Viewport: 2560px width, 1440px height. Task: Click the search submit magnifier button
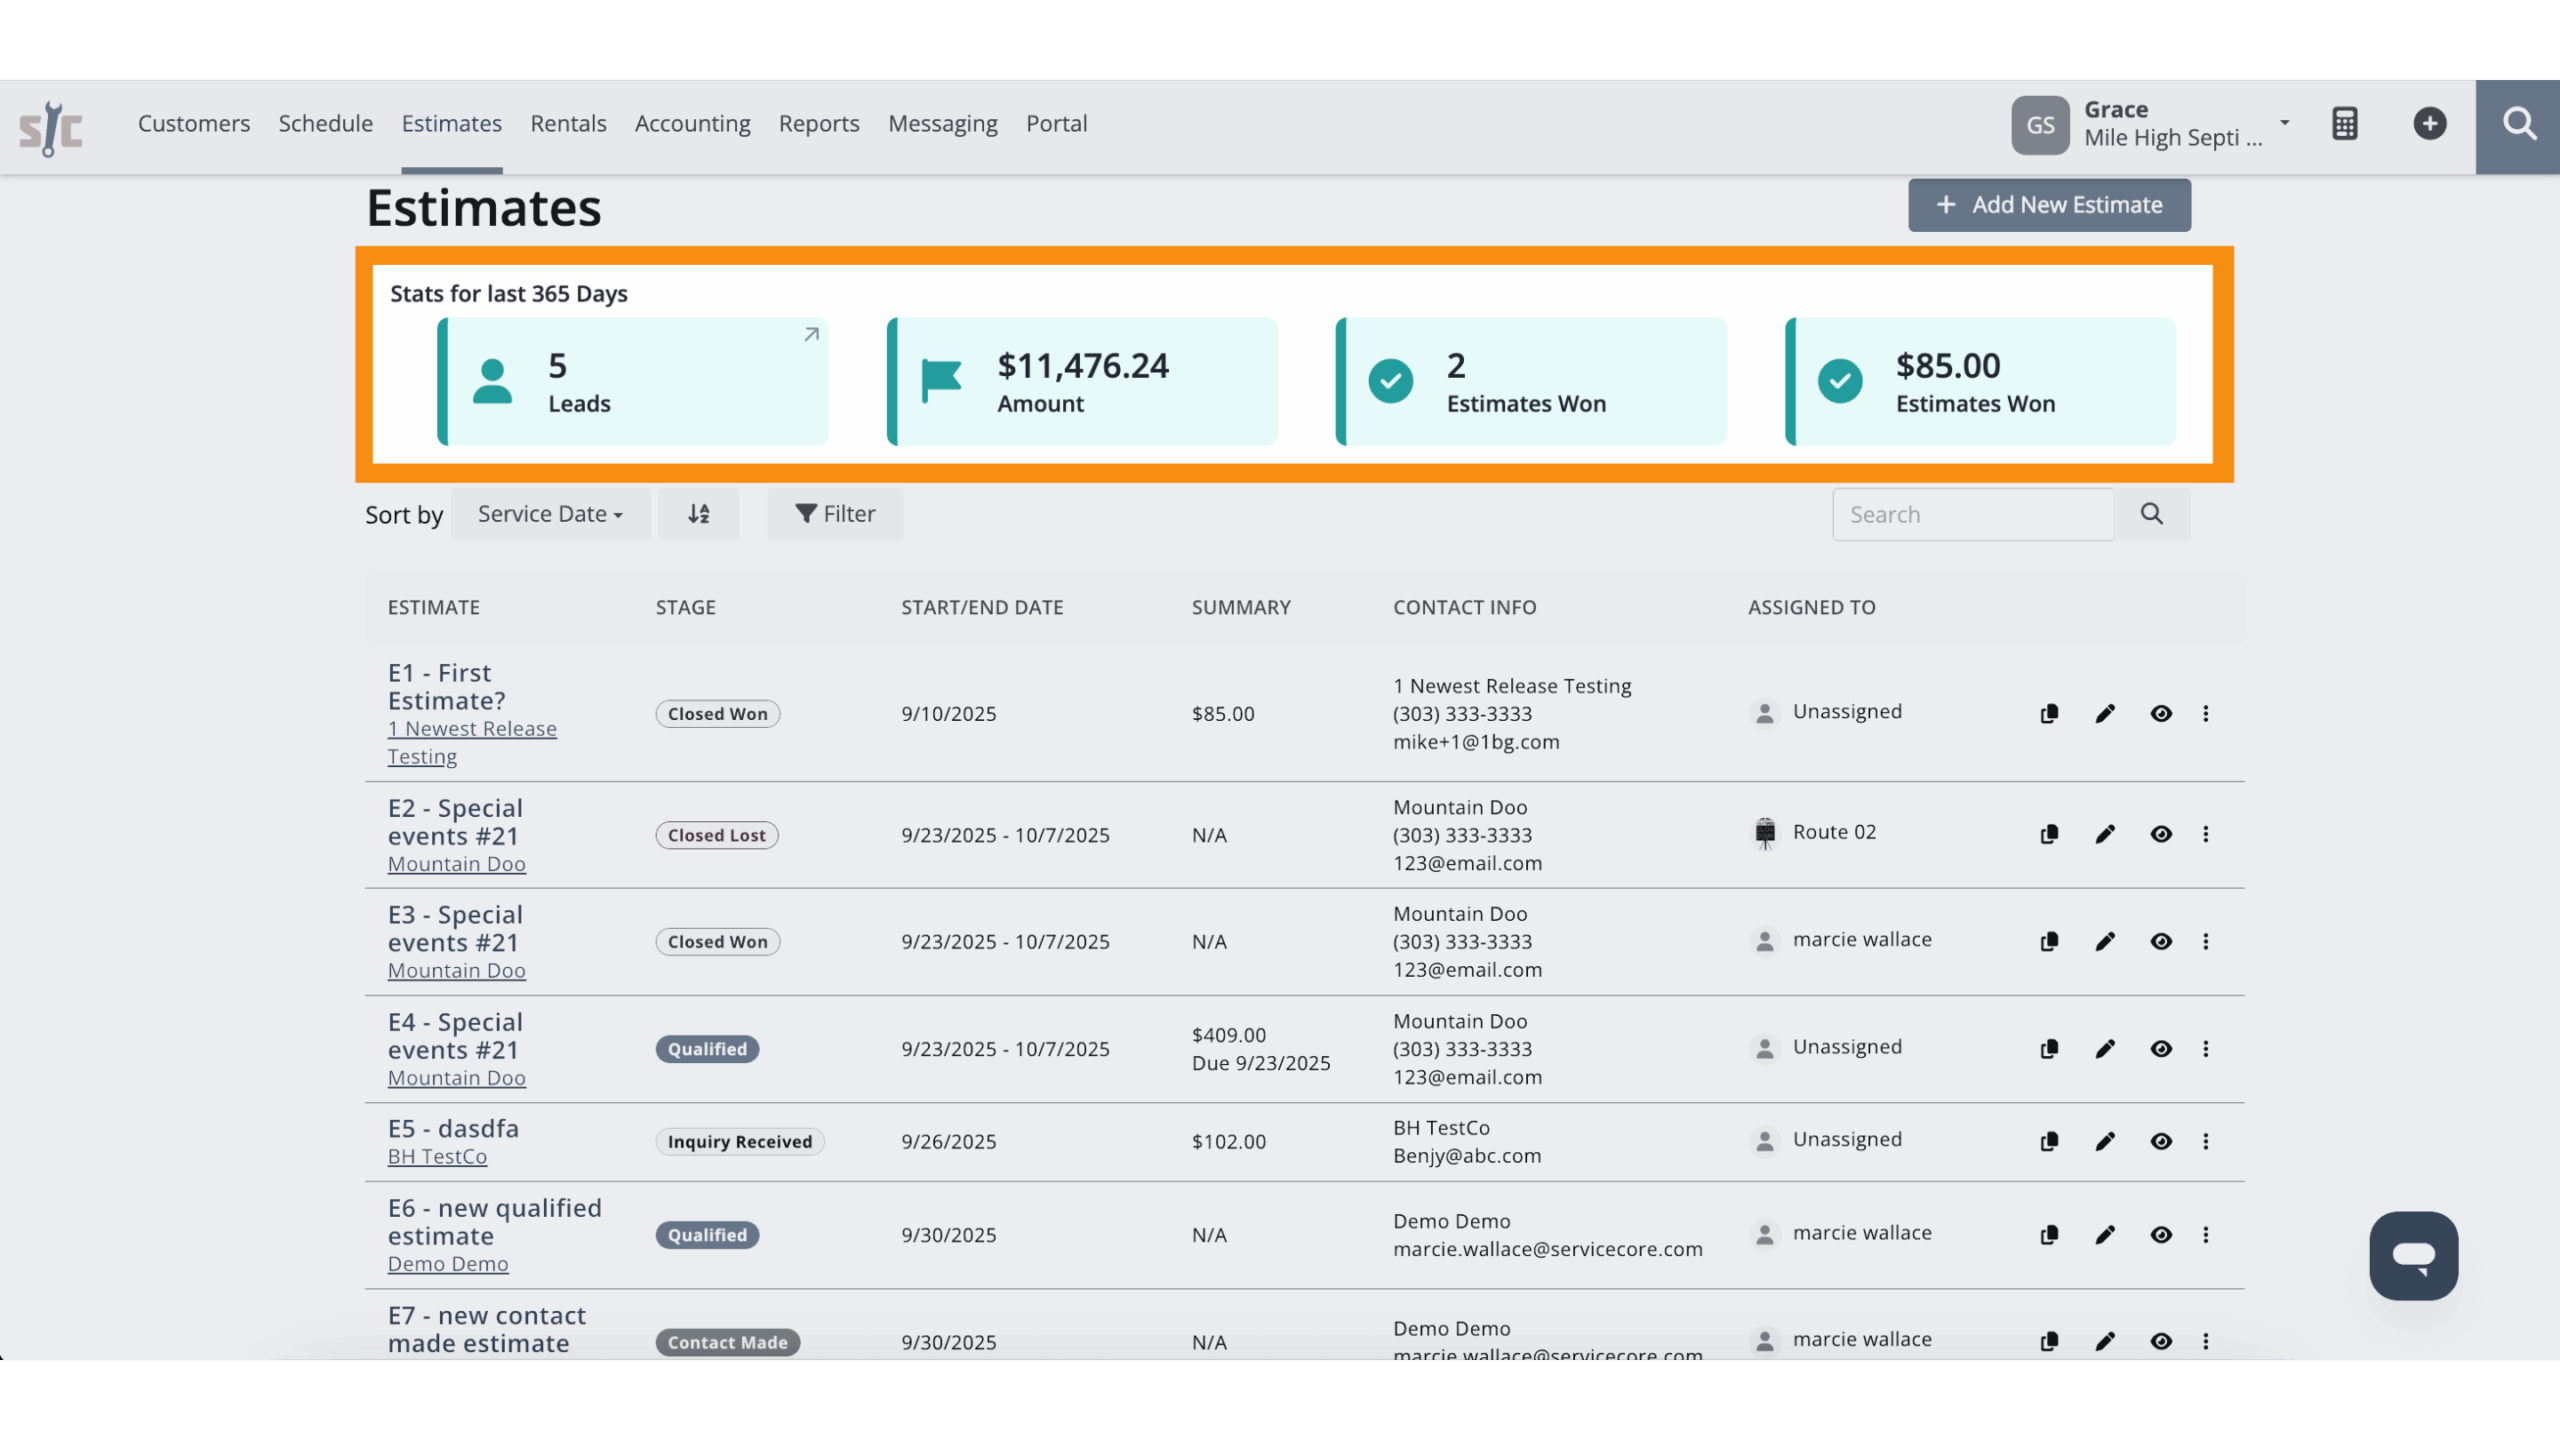(x=2152, y=514)
